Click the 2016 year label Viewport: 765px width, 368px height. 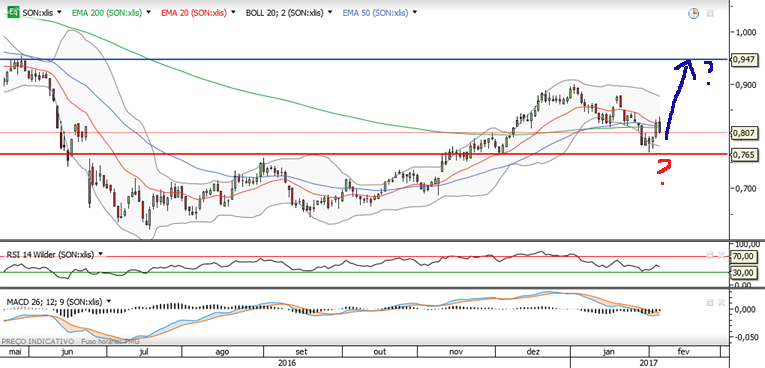click(286, 363)
